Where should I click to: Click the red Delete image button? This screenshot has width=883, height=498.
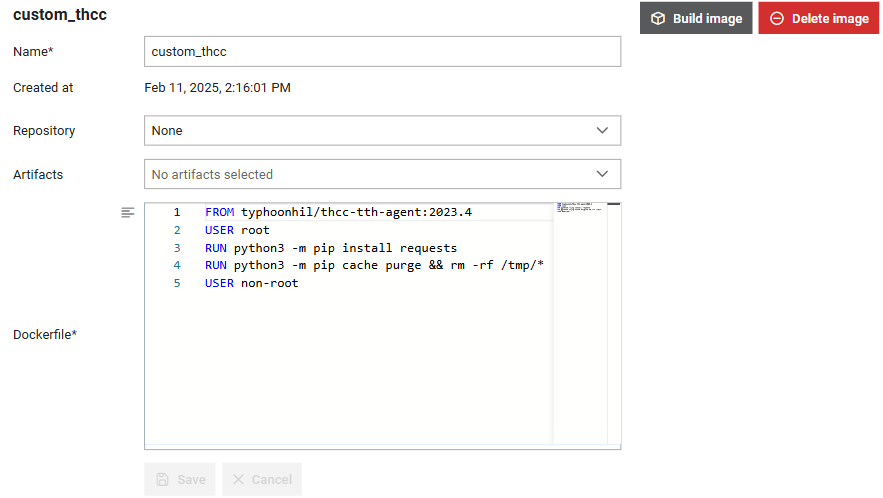(818, 18)
